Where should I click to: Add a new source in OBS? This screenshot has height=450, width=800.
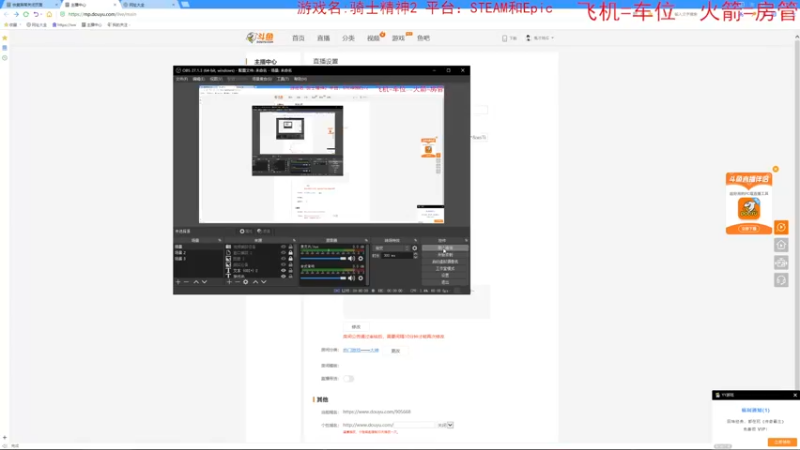click(x=229, y=282)
